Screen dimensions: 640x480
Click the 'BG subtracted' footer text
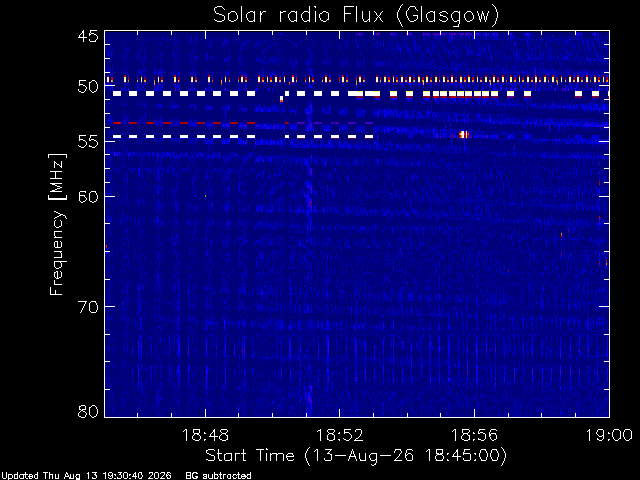pos(218,476)
